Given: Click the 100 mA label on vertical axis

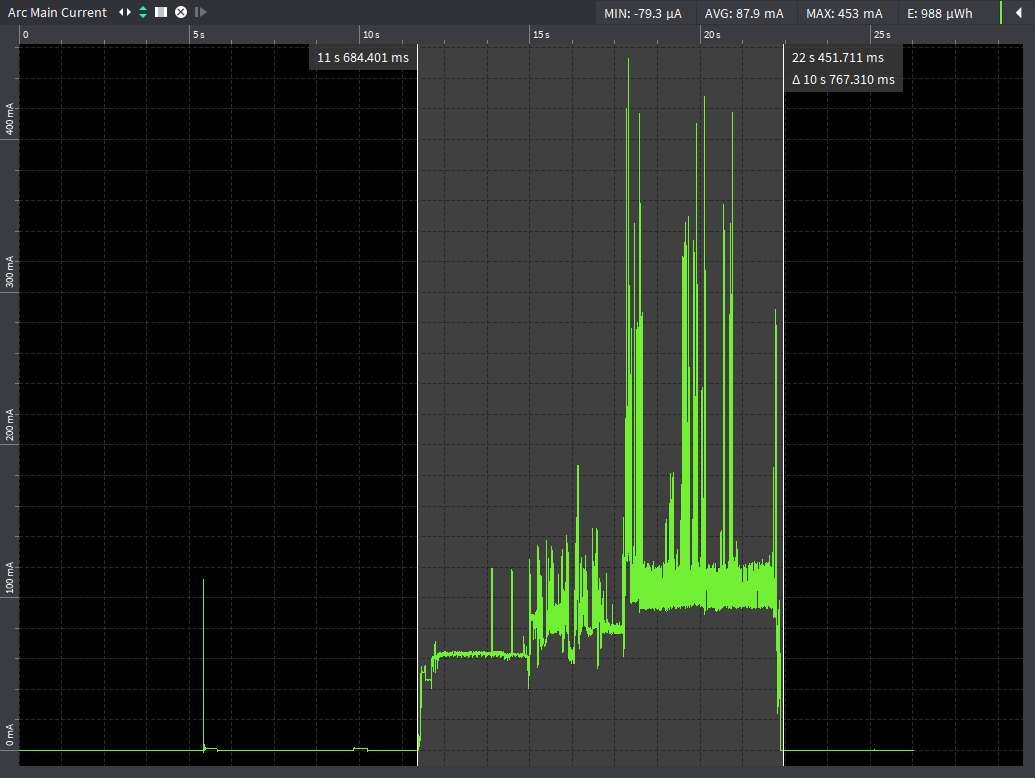Looking at the screenshot, I should point(9,577).
